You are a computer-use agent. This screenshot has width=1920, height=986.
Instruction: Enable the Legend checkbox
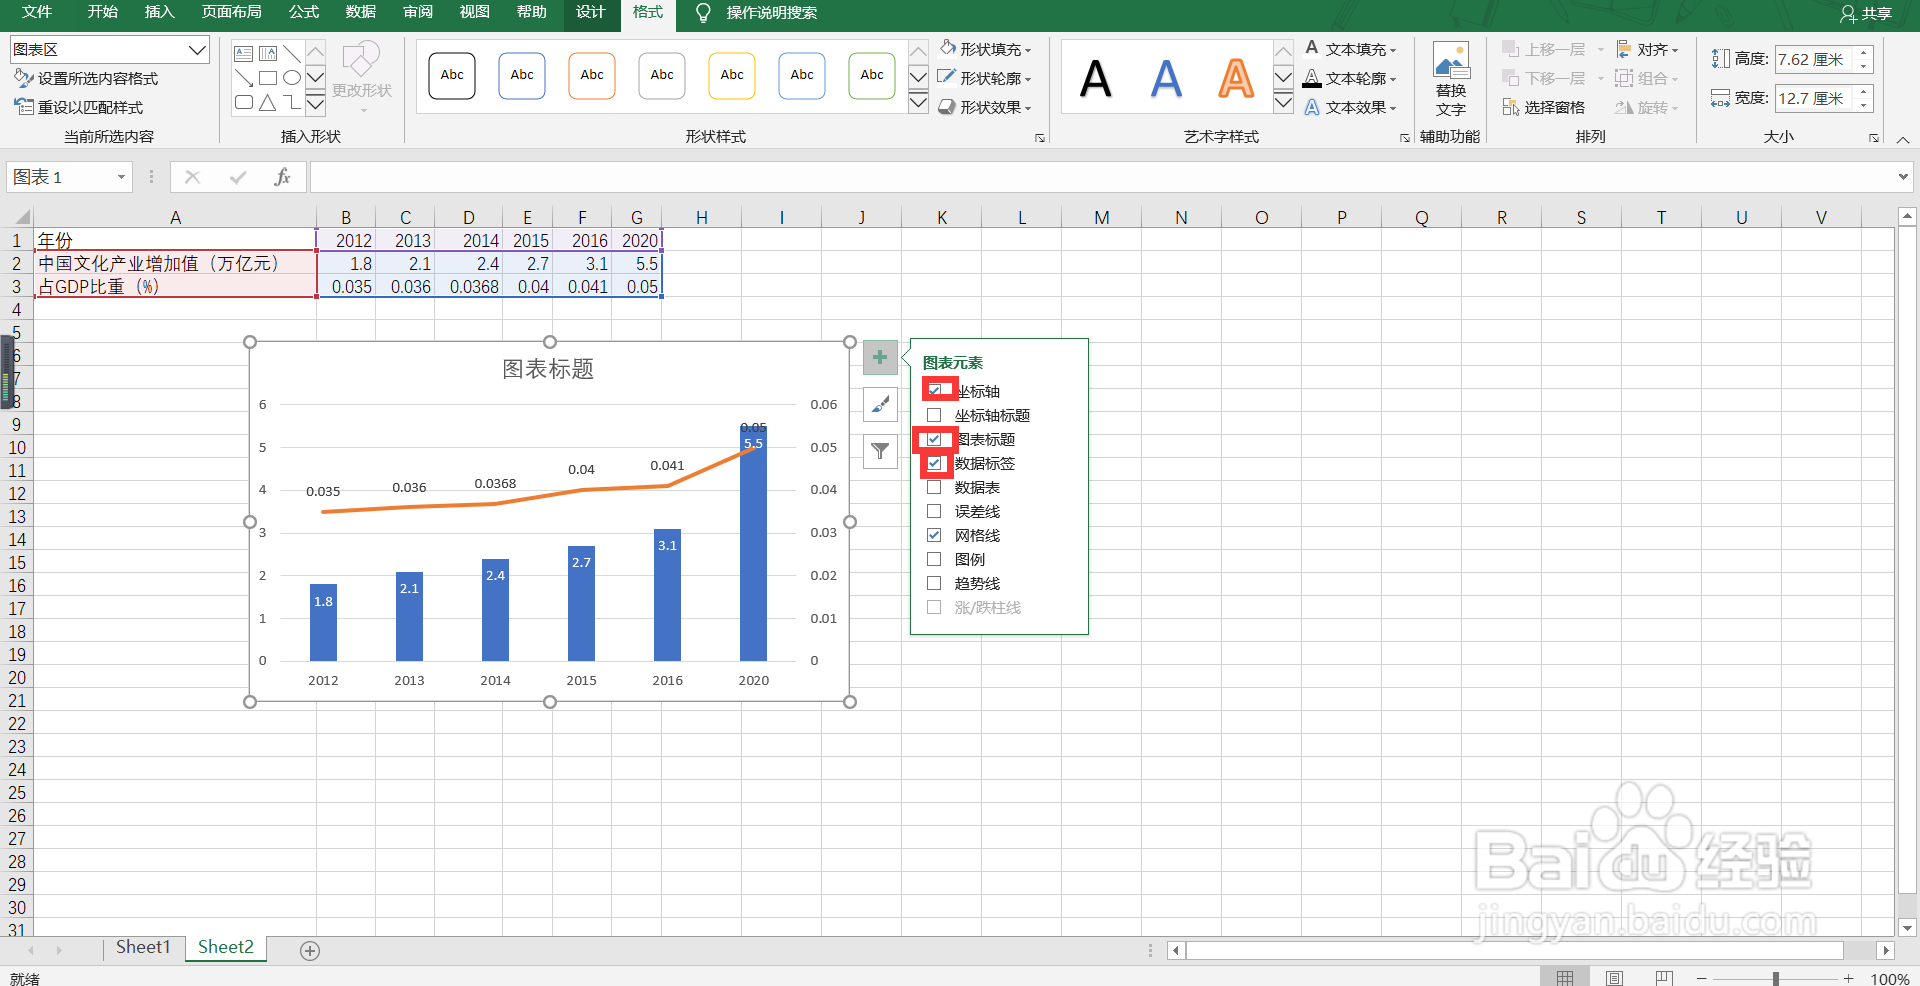click(934, 559)
